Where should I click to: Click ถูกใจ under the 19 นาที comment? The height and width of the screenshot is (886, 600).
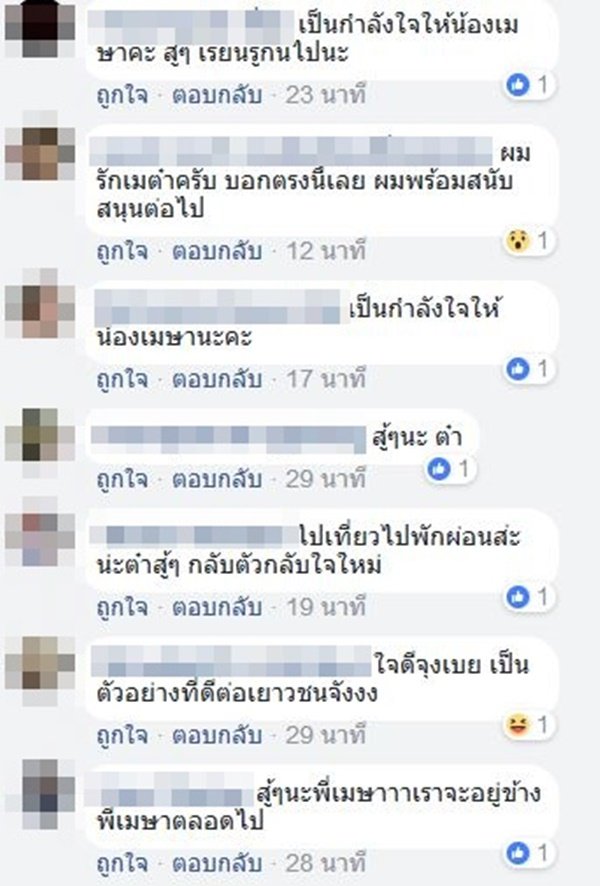(x=123, y=607)
